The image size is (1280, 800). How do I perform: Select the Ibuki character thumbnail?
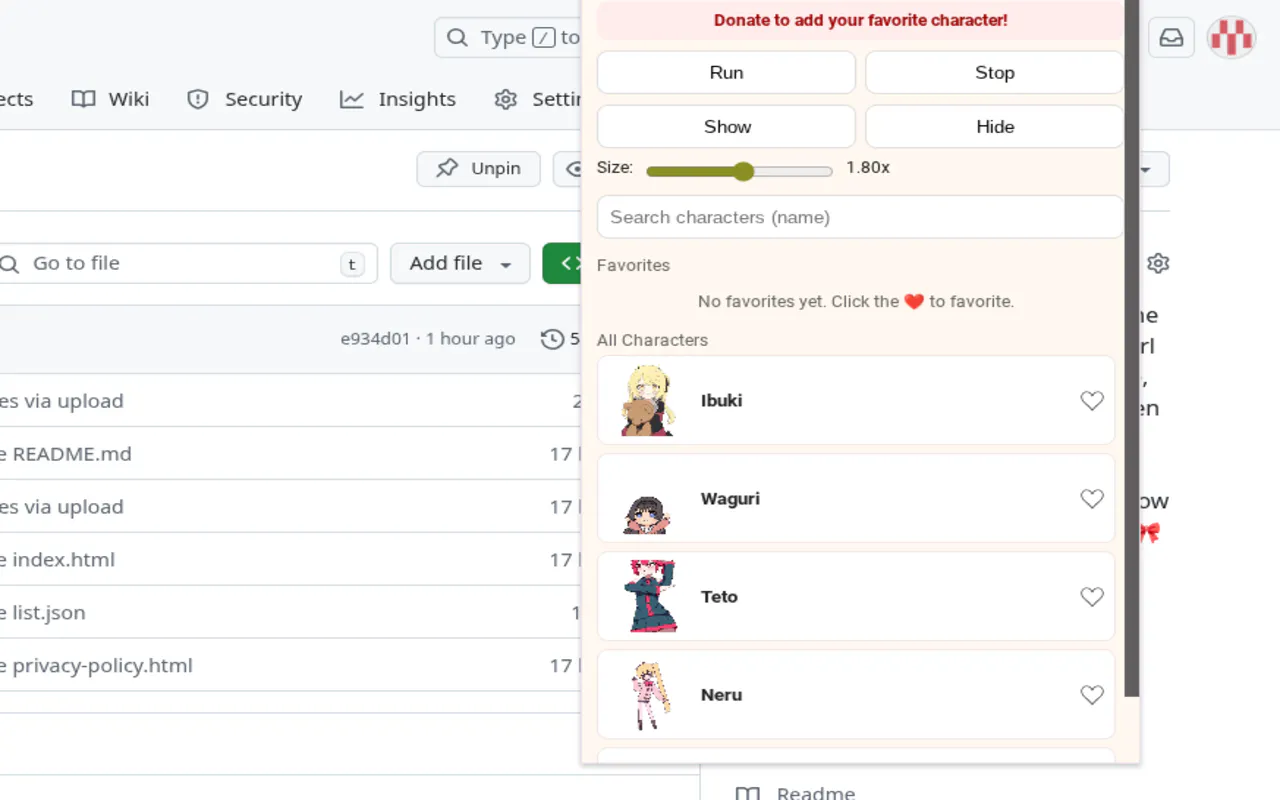(x=648, y=400)
